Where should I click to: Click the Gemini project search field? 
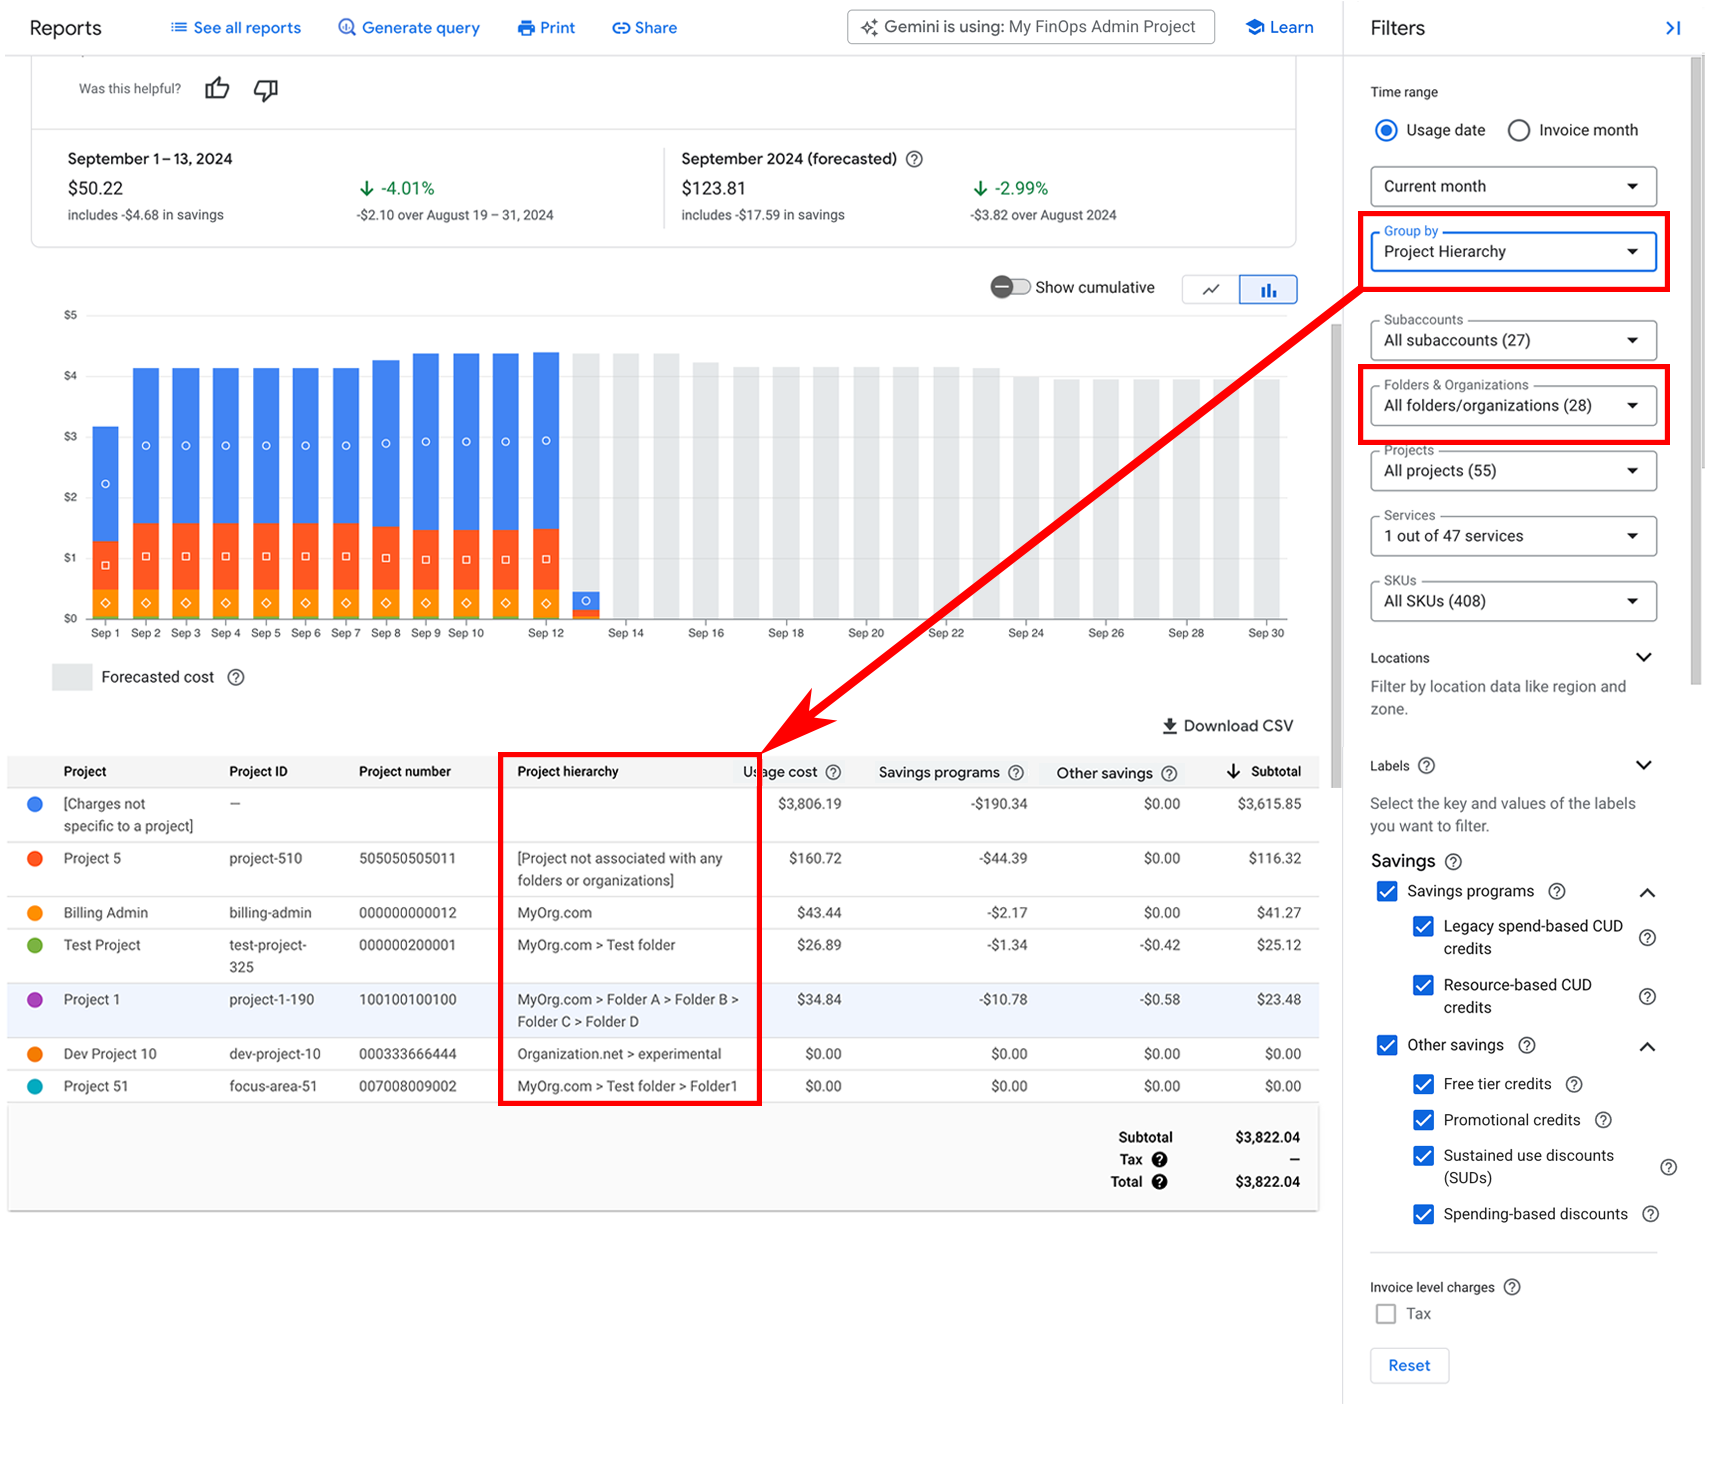tap(1030, 27)
